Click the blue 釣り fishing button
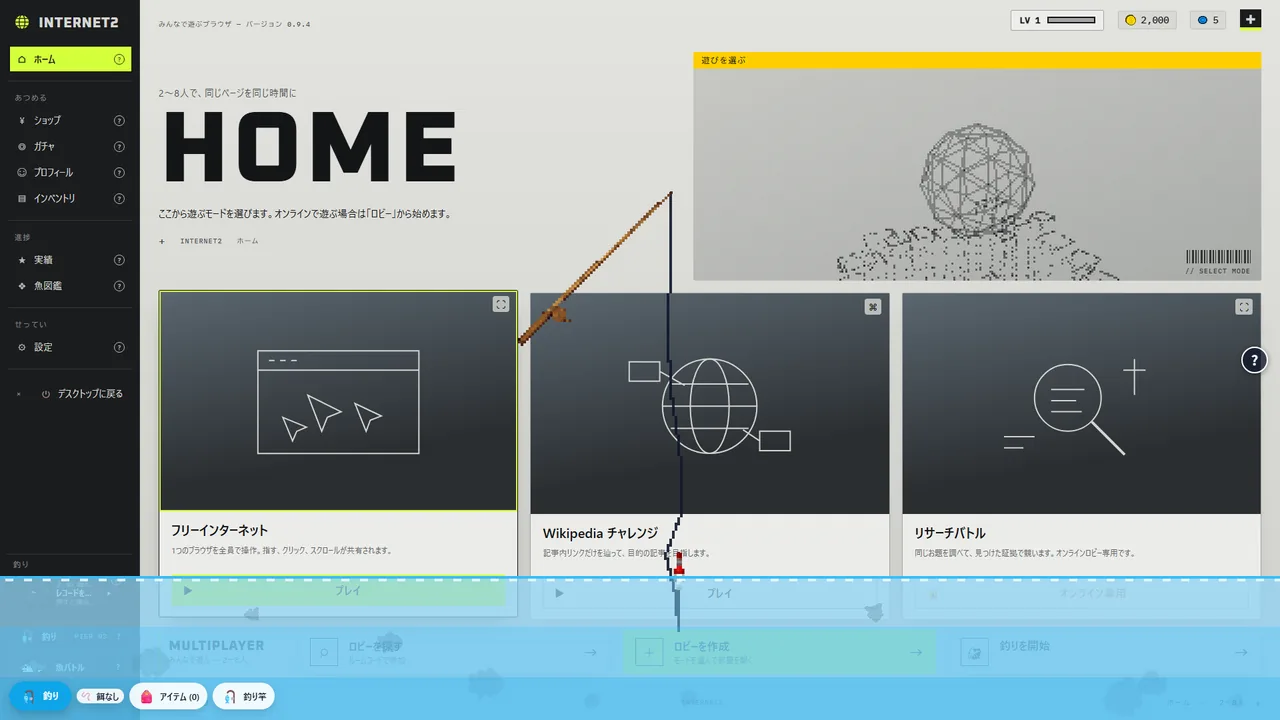 click(x=40, y=696)
